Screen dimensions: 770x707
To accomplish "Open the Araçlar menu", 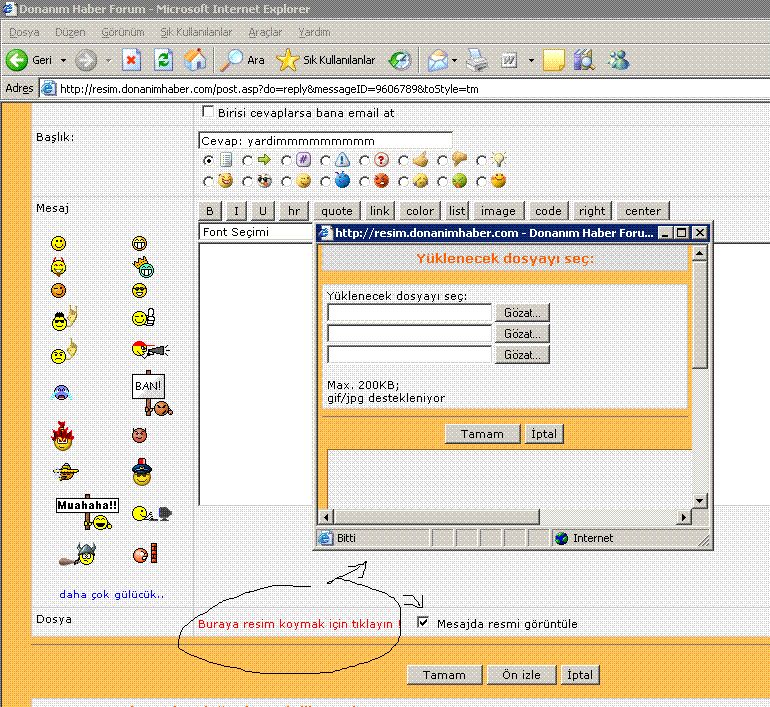I will (x=265, y=32).
